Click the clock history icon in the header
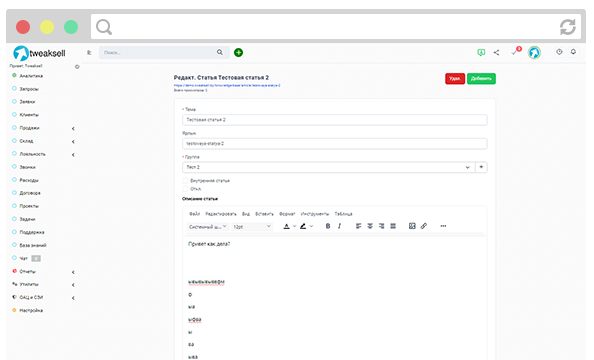The width and height of the screenshot is (594, 360). pos(559,52)
